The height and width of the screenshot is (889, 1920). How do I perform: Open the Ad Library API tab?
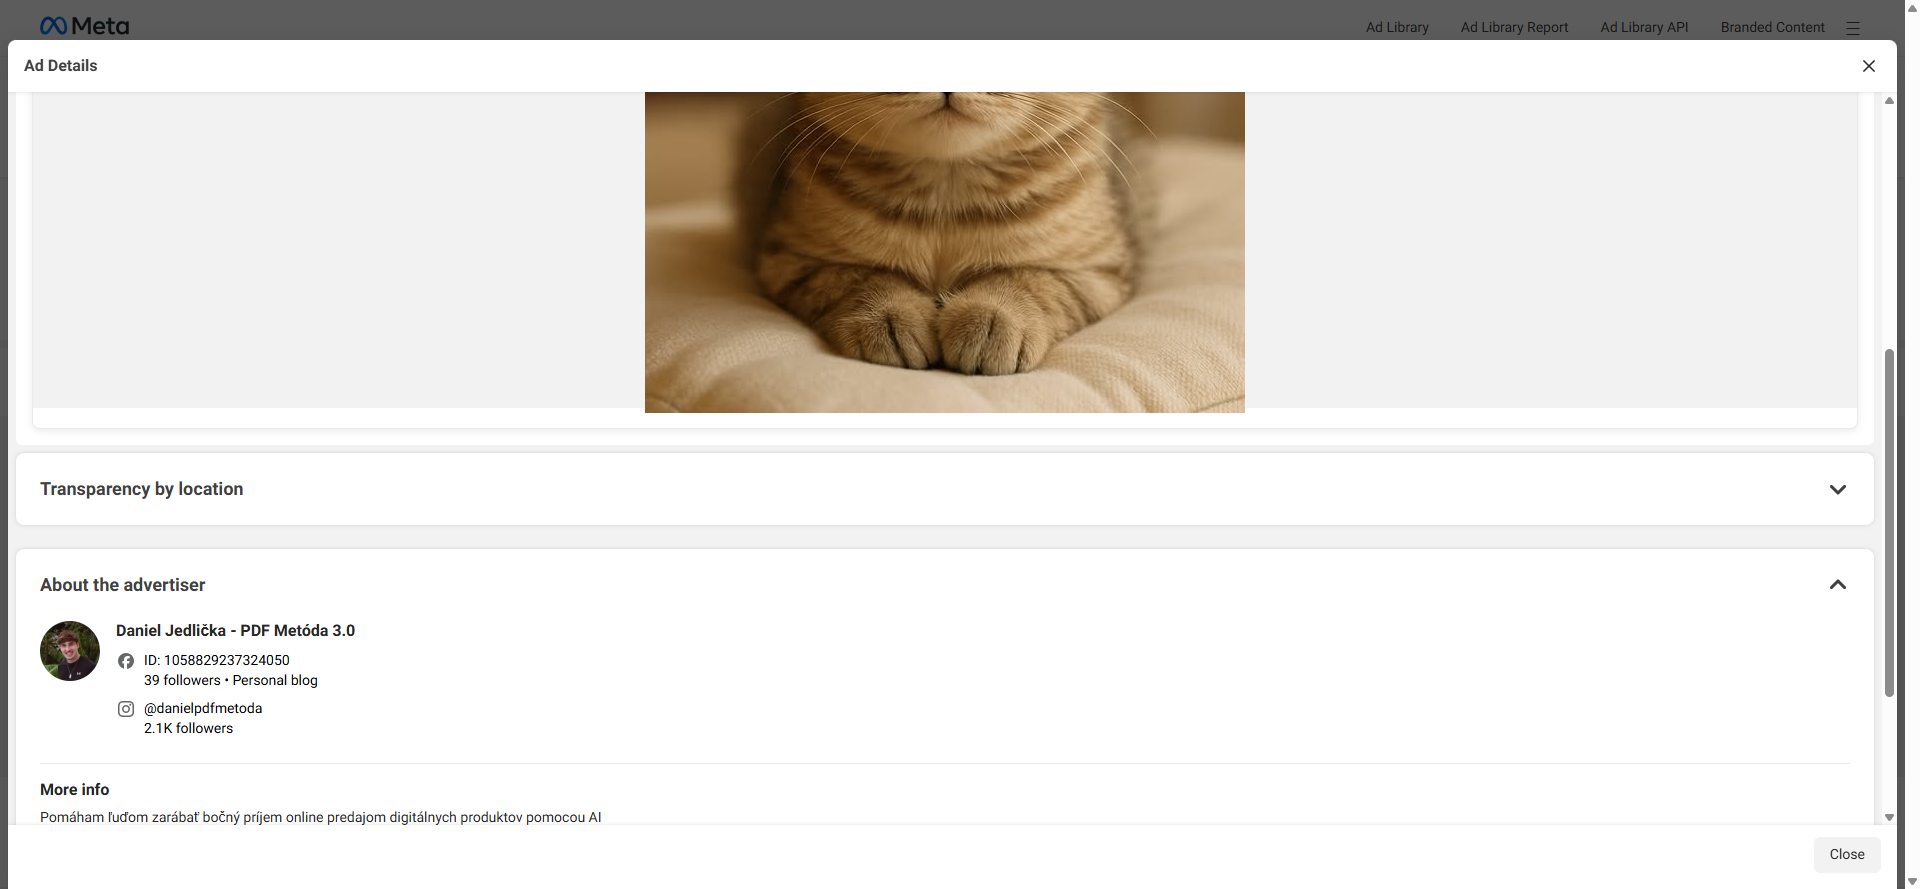point(1644,27)
